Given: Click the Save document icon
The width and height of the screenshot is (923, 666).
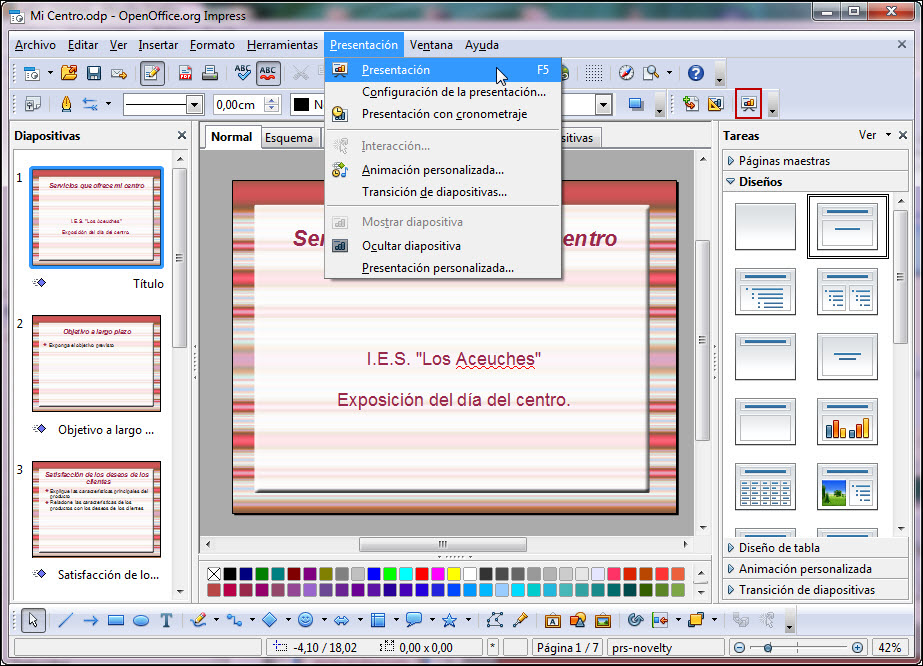Looking at the screenshot, I should (94, 74).
